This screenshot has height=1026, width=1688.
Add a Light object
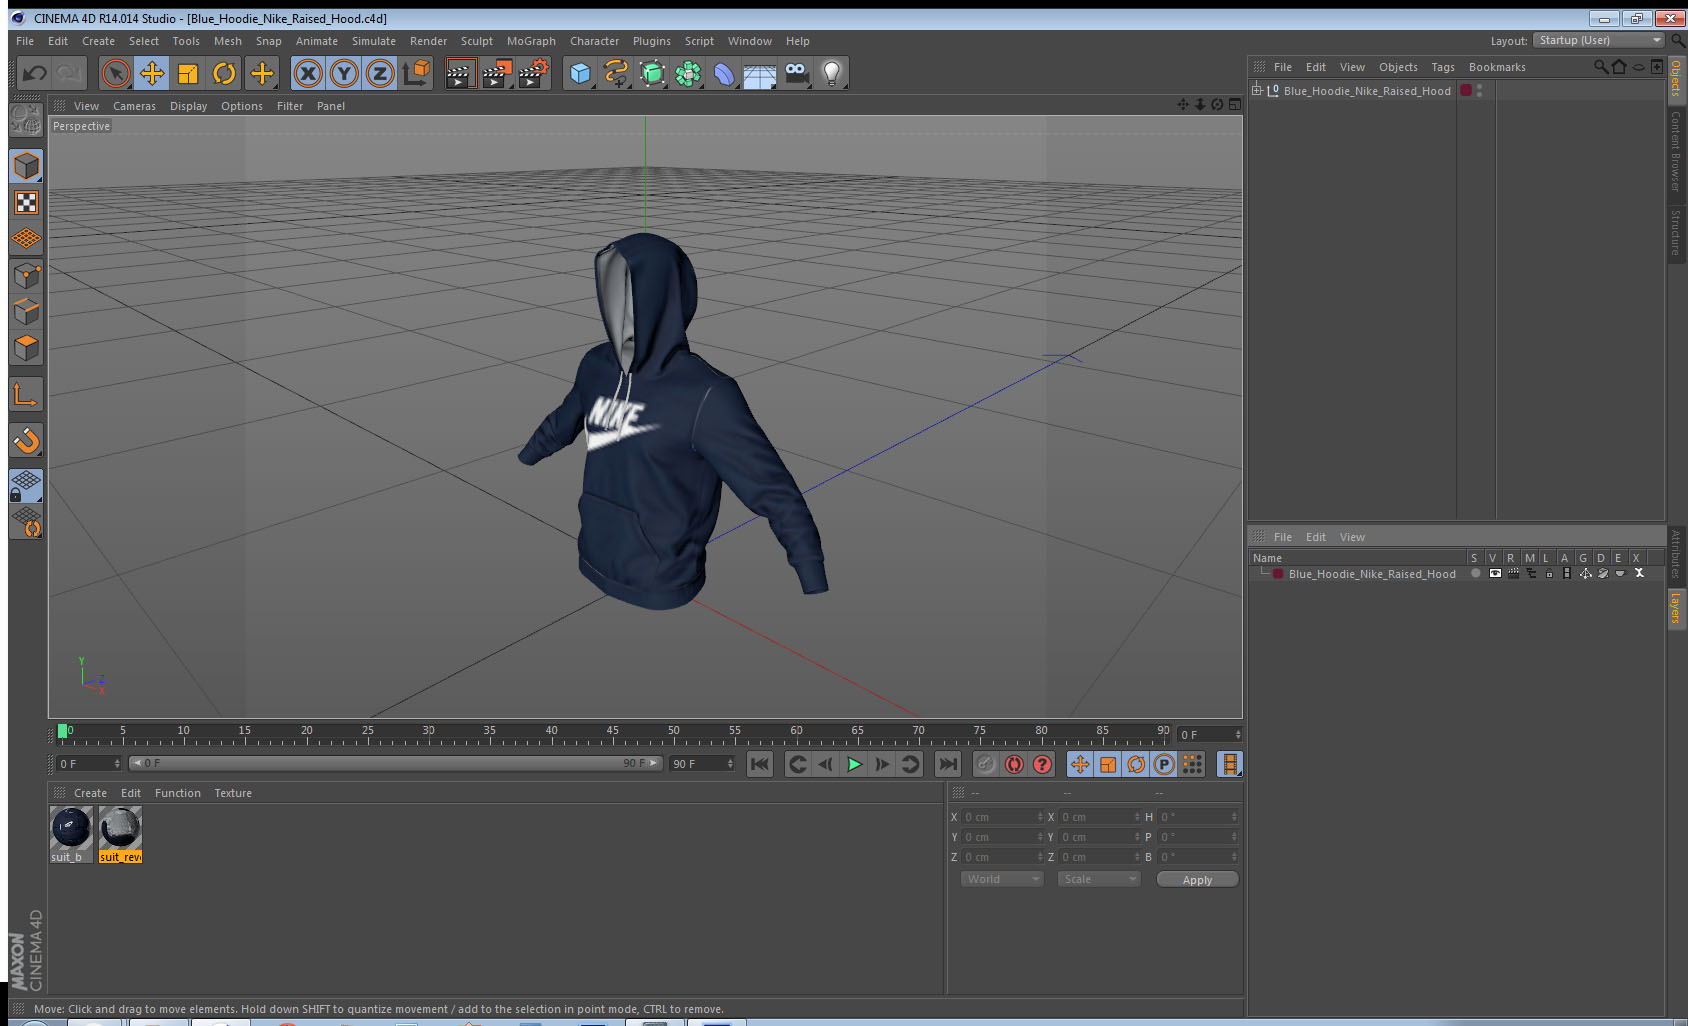pyautogui.click(x=832, y=73)
